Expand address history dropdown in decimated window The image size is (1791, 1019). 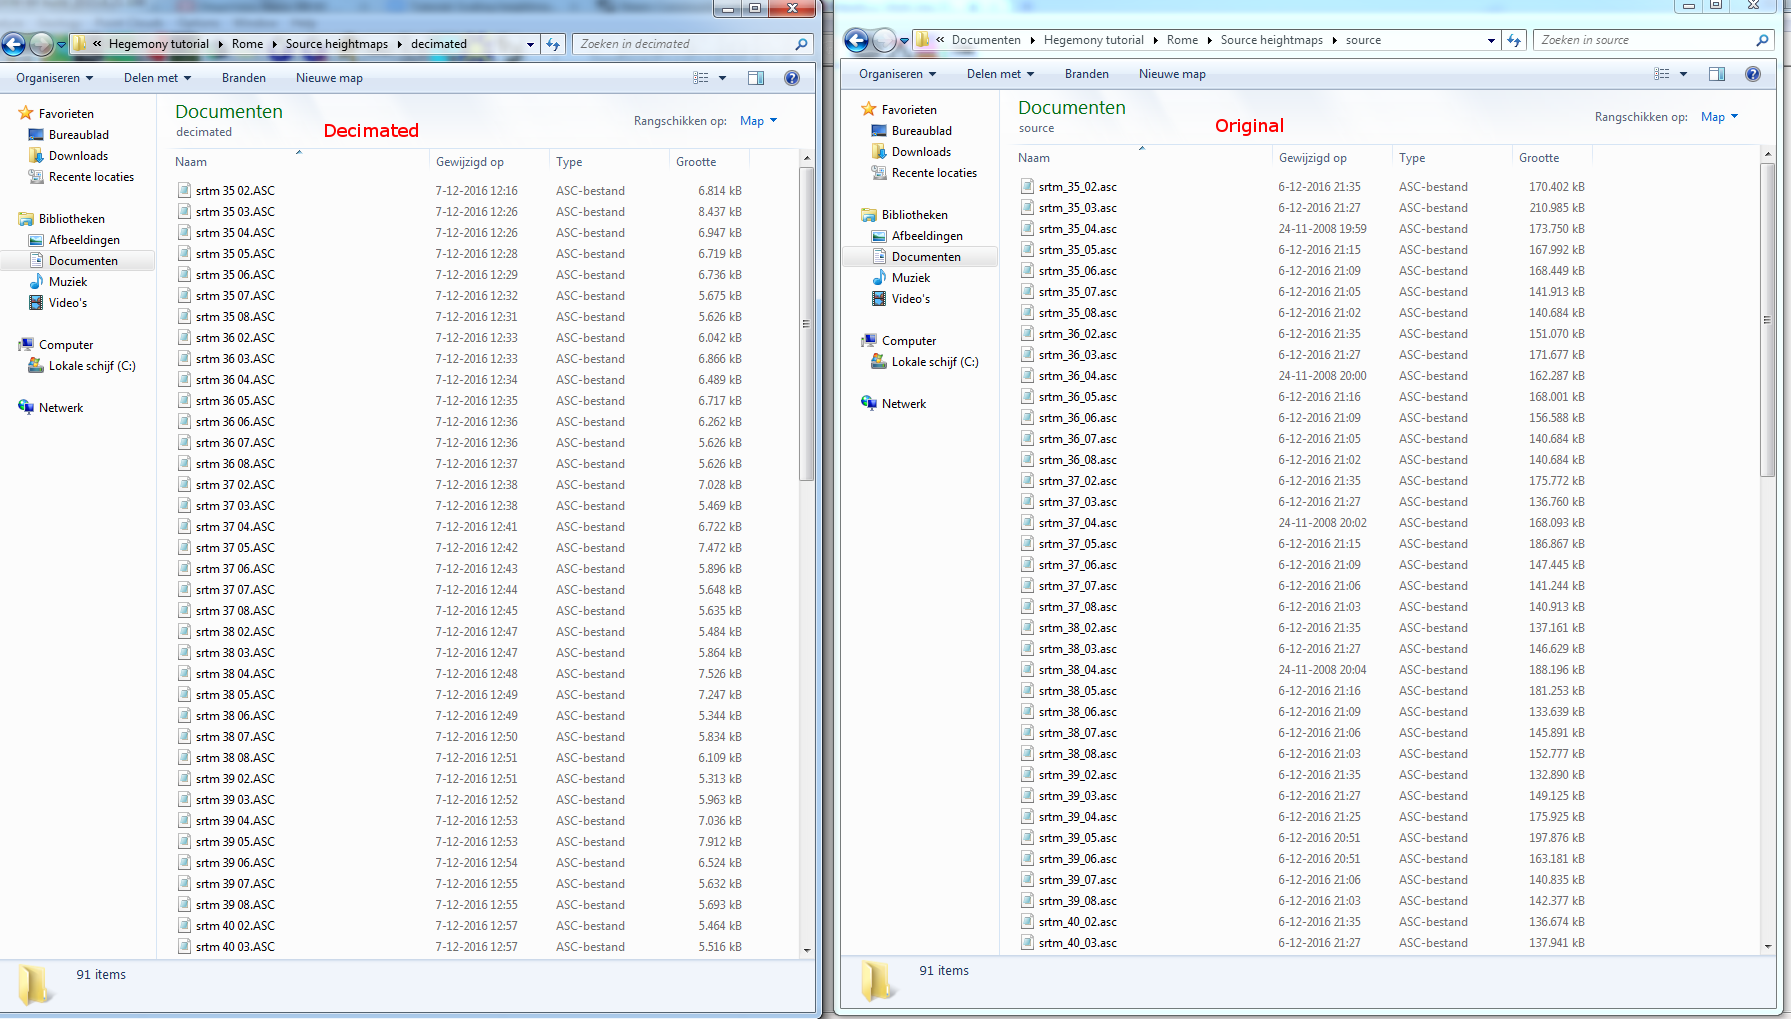tap(530, 44)
